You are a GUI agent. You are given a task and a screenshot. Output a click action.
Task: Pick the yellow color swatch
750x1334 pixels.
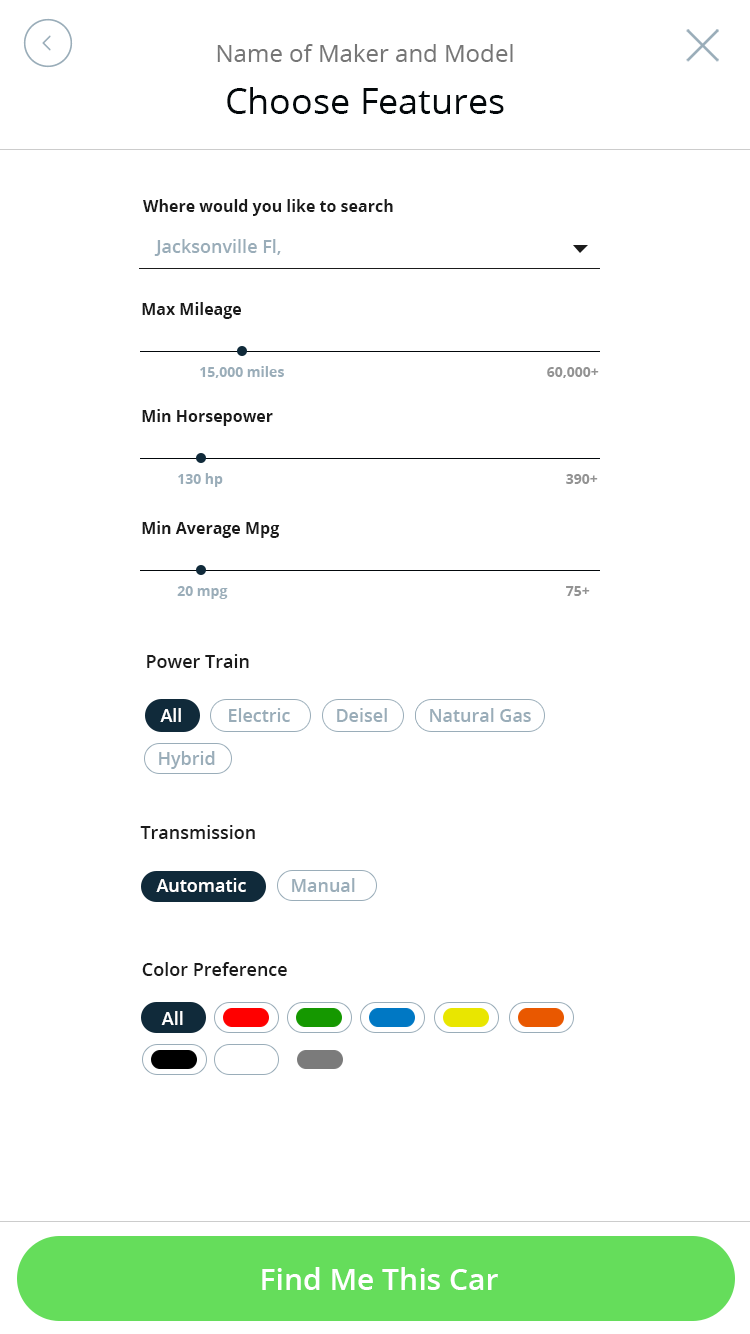pos(466,1018)
